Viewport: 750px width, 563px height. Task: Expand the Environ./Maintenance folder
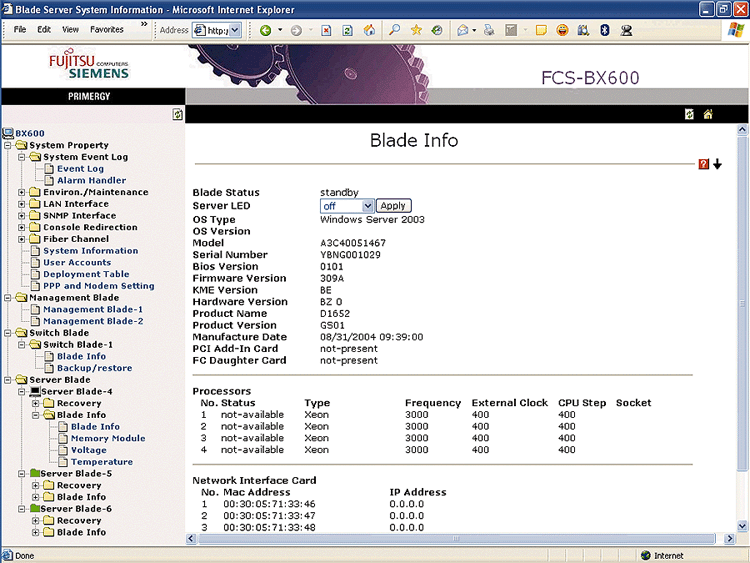22,192
